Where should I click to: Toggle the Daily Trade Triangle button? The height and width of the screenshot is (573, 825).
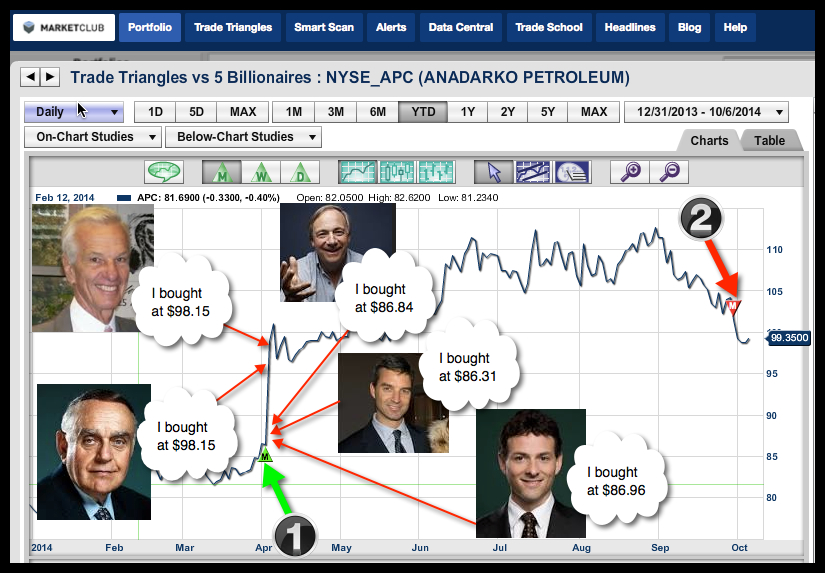pos(300,172)
